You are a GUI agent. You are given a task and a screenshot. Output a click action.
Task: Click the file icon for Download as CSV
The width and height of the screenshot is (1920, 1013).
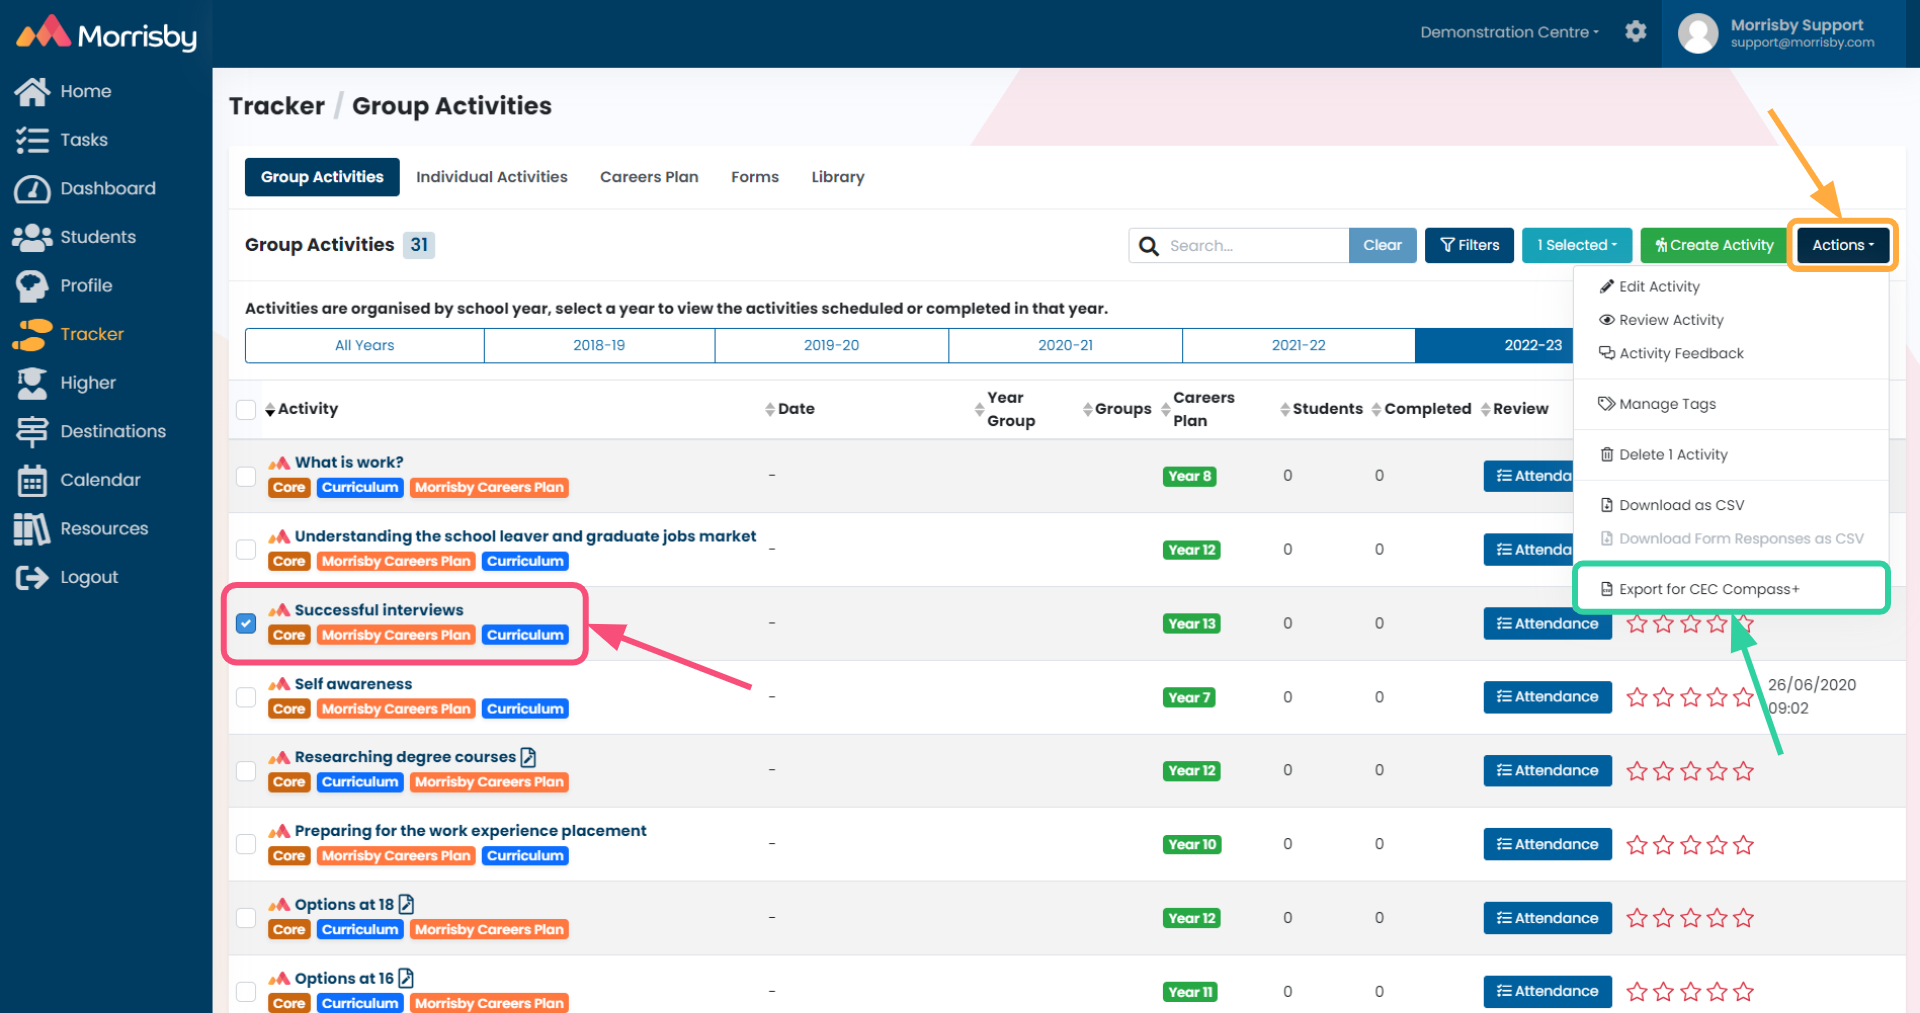tap(1607, 505)
